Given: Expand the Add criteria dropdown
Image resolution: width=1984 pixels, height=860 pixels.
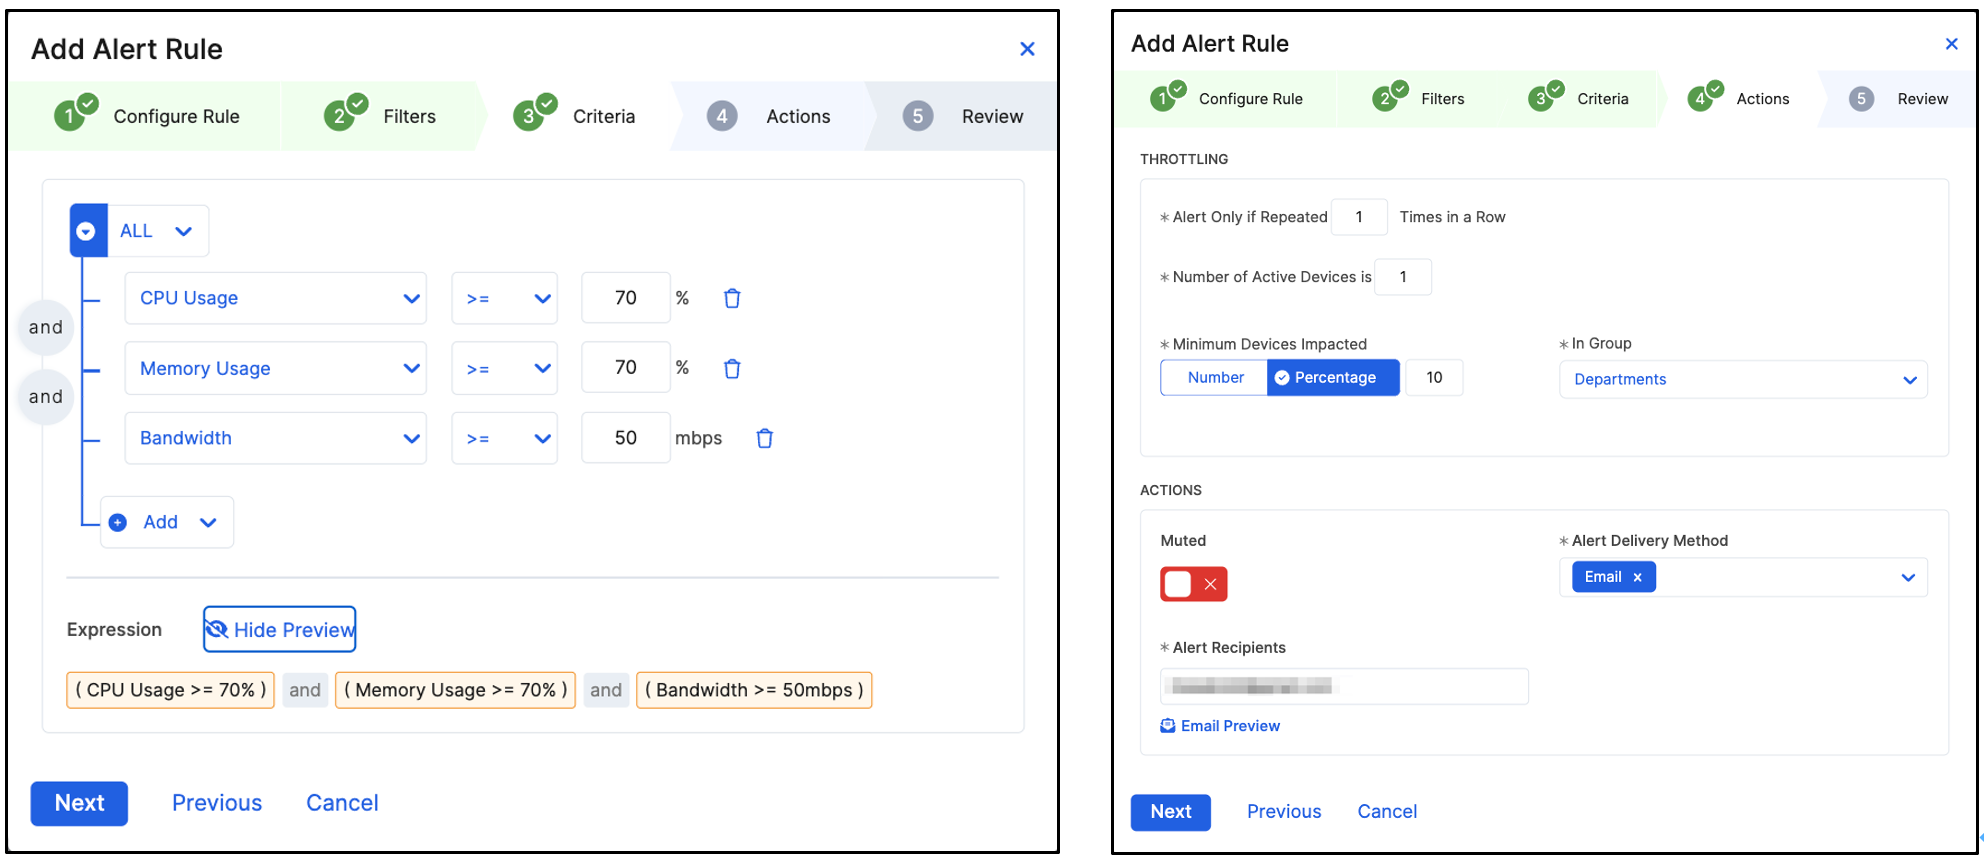Looking at the screenshot, I should [167, 522].
